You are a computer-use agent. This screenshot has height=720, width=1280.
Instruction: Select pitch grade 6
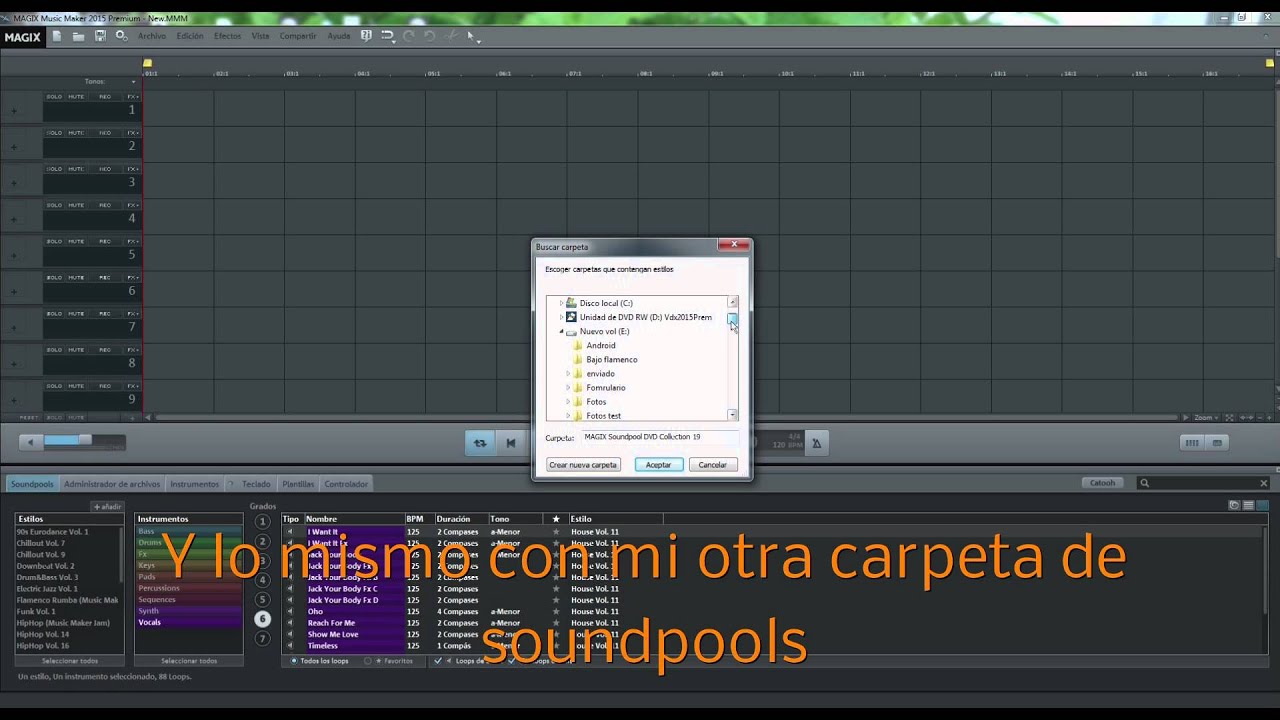[x=263, y=619]
